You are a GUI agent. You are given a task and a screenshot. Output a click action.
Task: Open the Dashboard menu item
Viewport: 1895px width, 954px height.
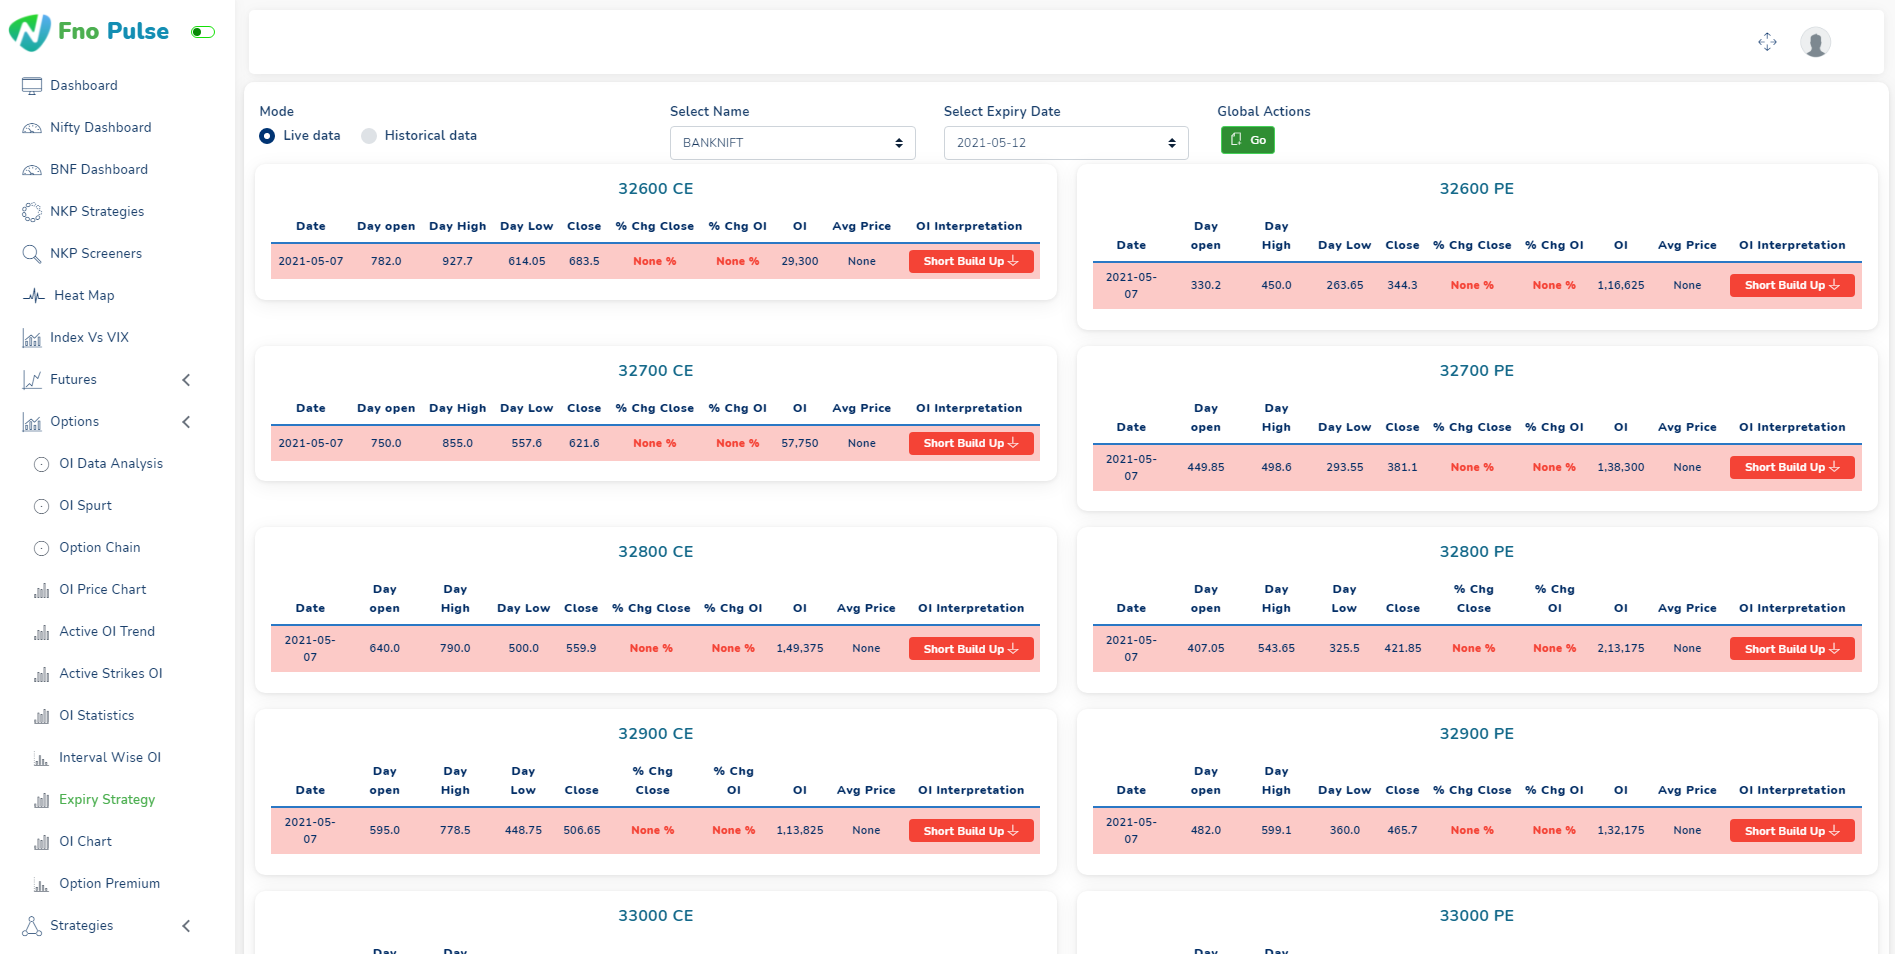tap(84, 86)
